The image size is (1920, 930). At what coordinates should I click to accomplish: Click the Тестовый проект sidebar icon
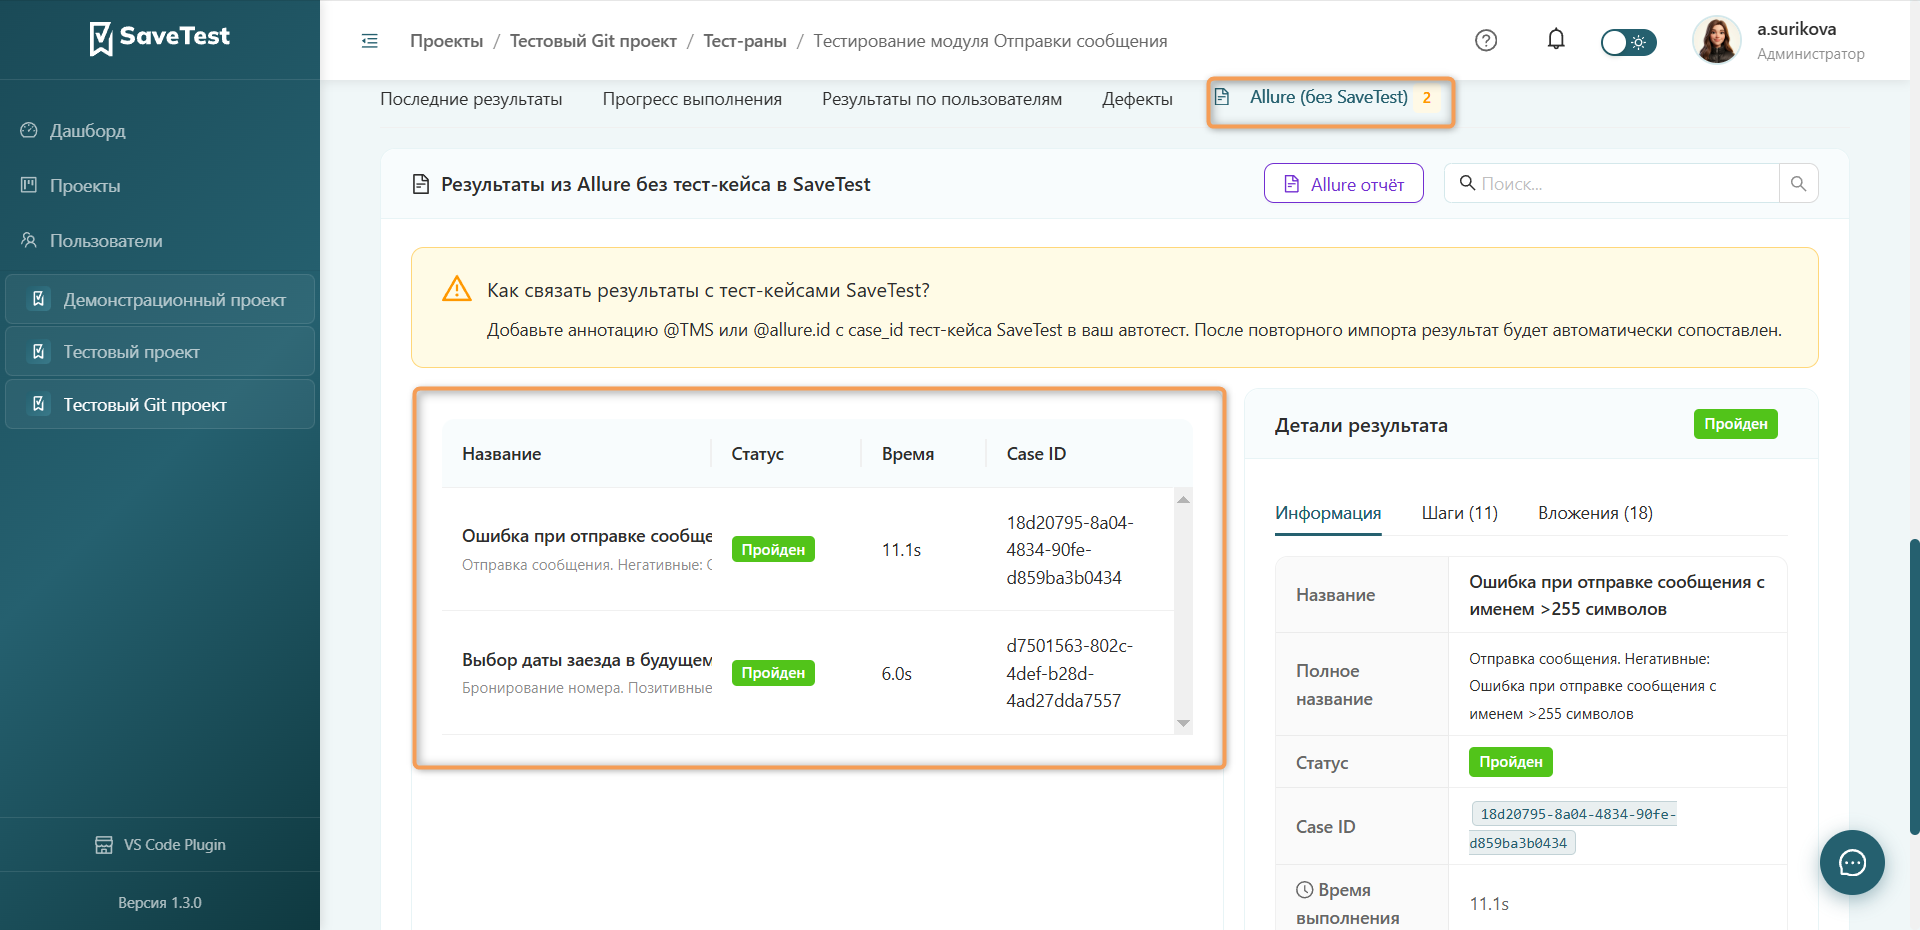pyautogui.click(x=39, y=352)
